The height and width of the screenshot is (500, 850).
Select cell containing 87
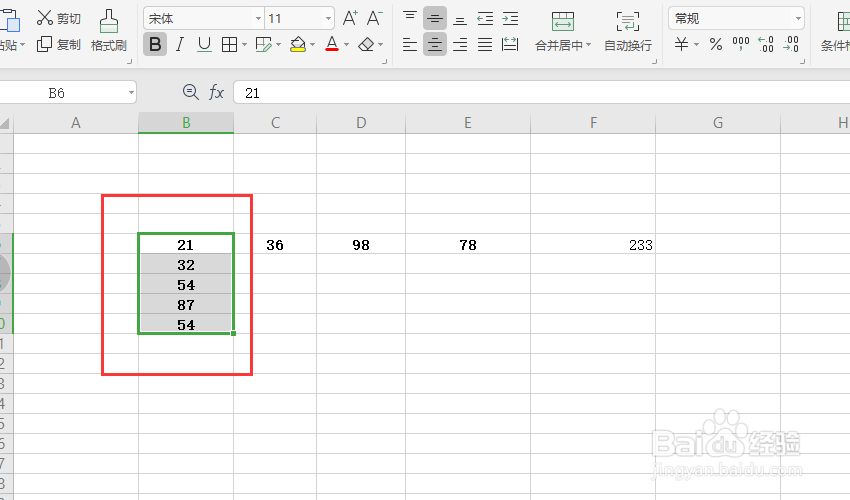(186, 305)
